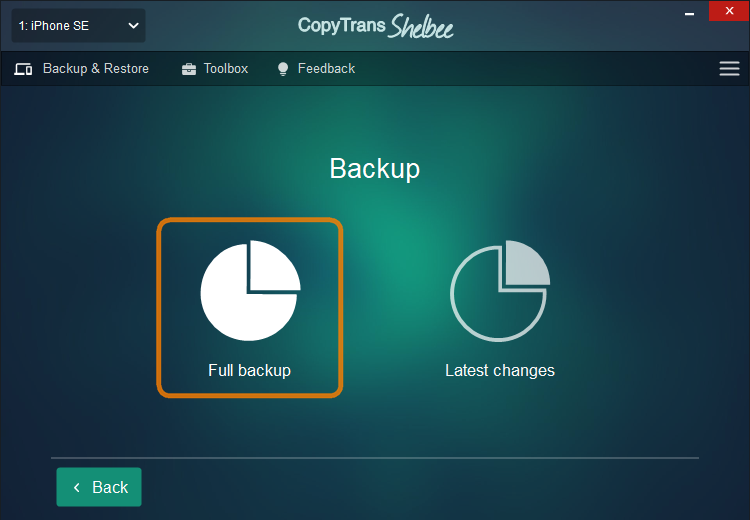The width and height of the screenshot is (750, 520).
Task: Close the CopyTrans Shelbee window
Action: click(729, 11)
